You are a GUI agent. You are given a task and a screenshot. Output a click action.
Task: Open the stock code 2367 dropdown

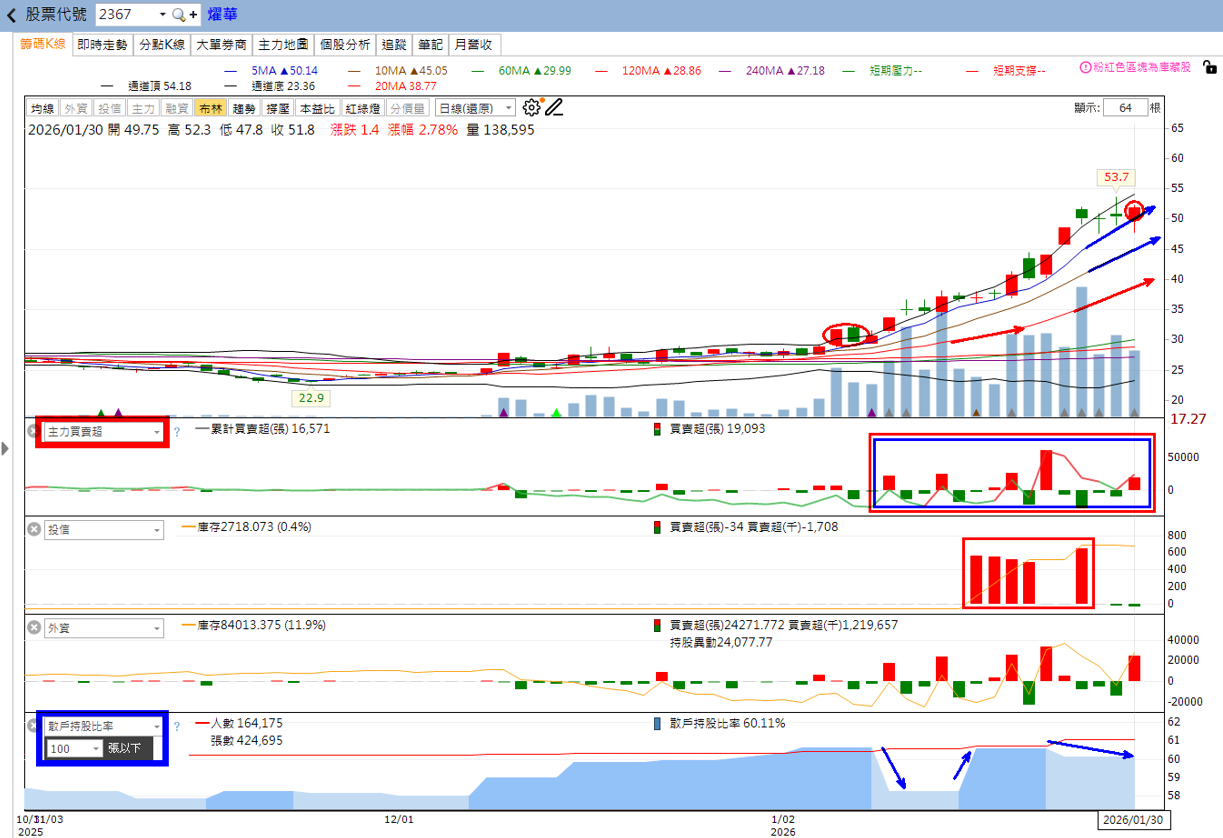(162, 15)
